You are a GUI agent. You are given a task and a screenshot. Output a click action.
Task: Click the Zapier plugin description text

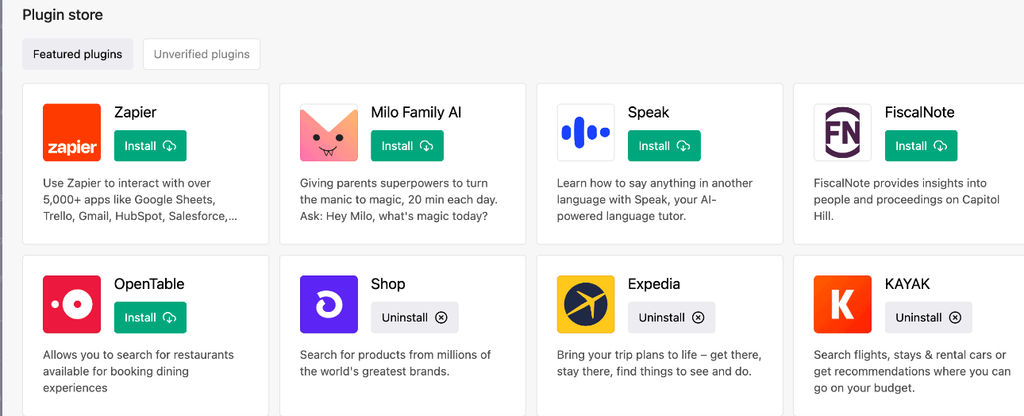(140, 200)
